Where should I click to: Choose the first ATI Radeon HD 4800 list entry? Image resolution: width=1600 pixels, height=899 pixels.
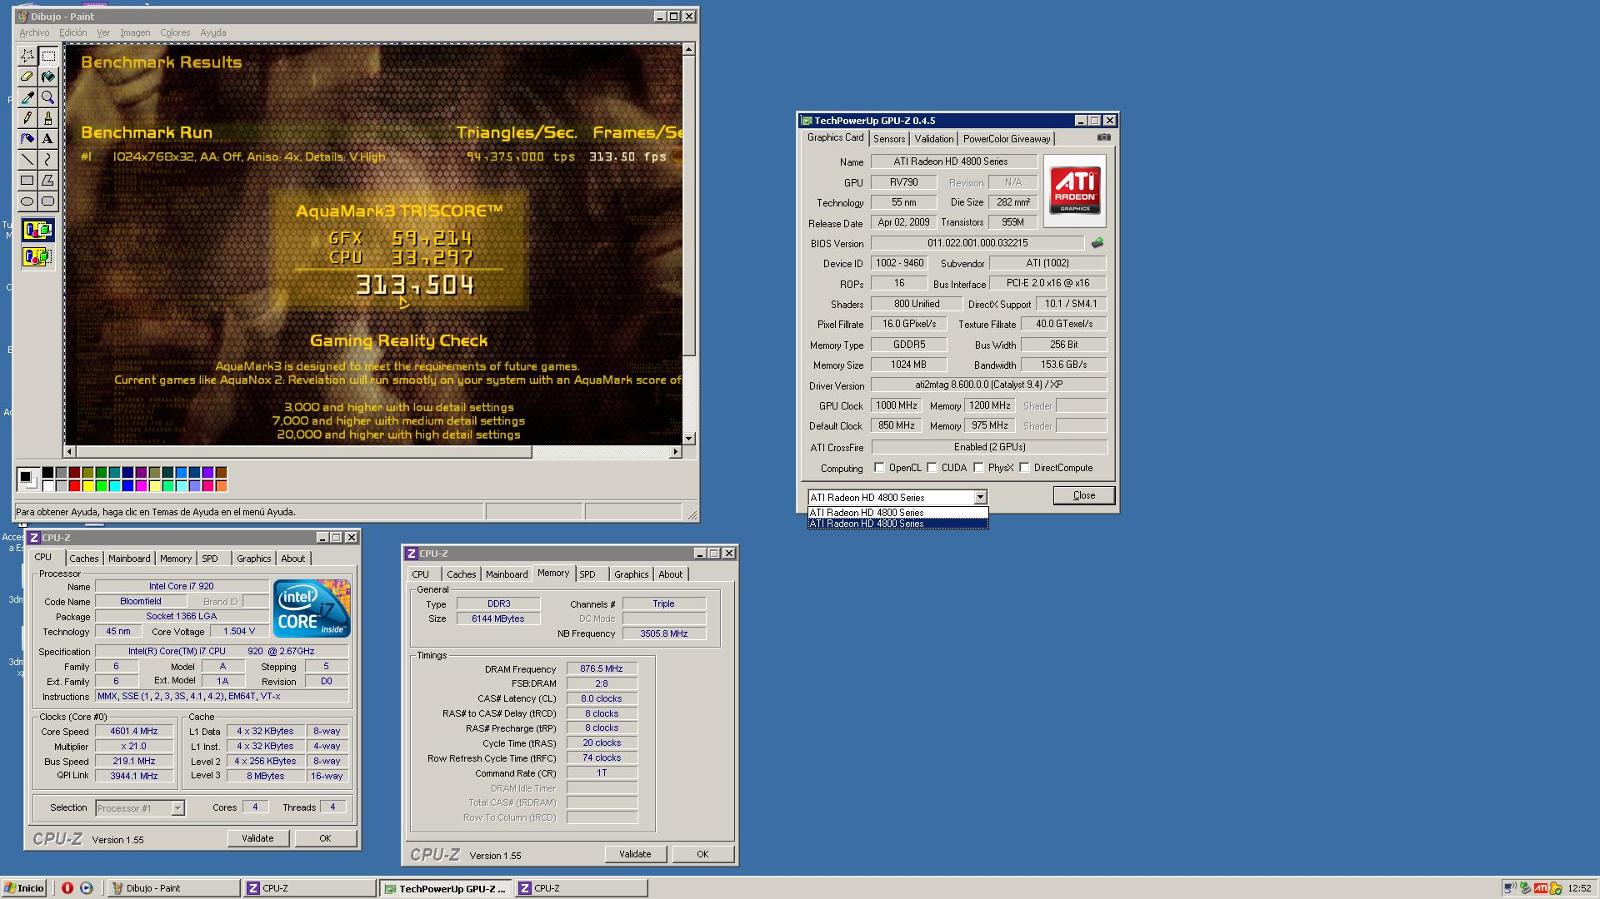pyautogui.click(x=898, y=512)
